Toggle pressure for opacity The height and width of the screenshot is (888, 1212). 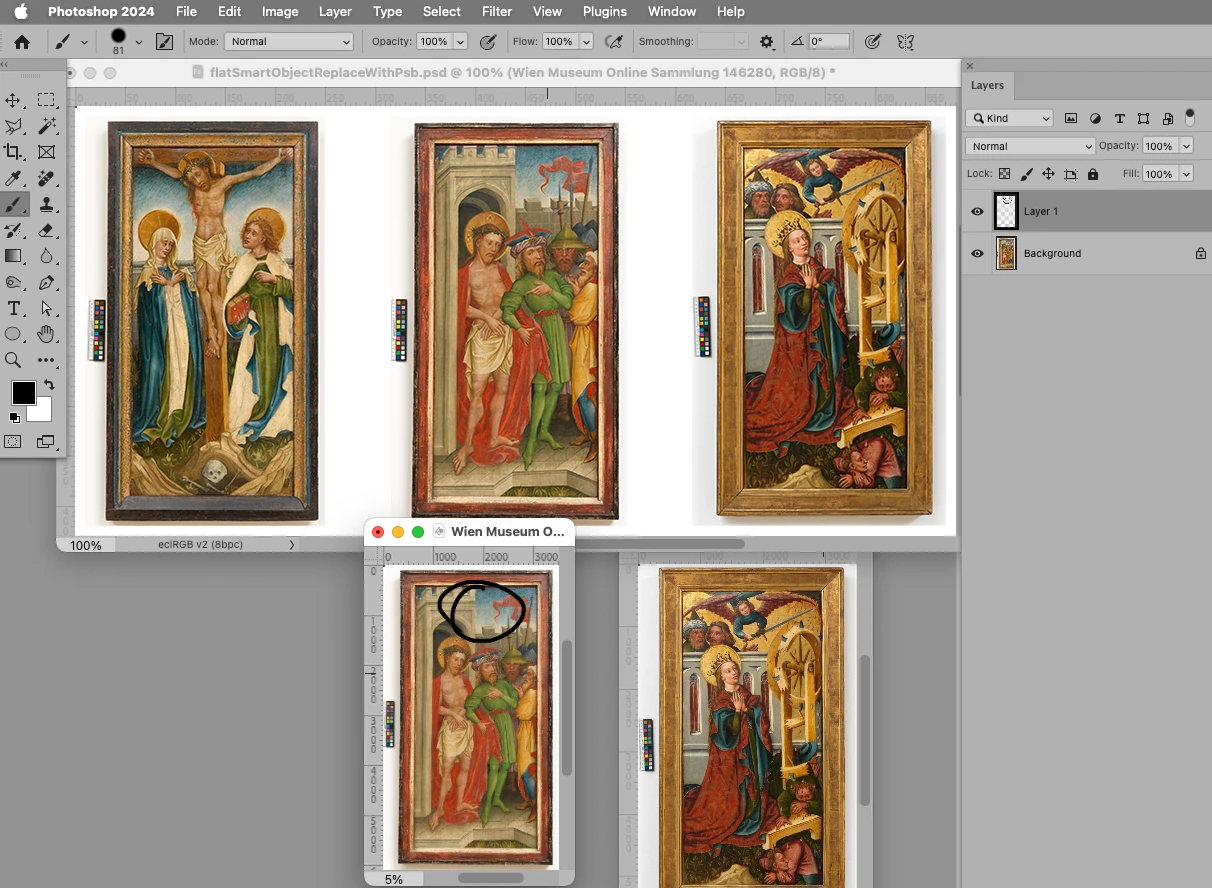coord(488,42)
